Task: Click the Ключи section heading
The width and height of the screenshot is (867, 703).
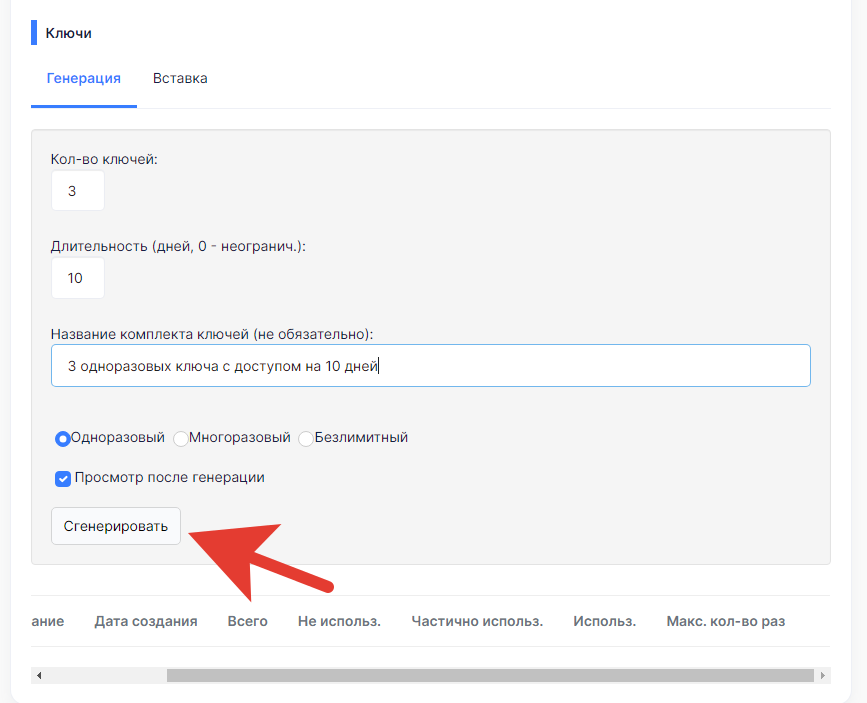Action: [69, 33]
